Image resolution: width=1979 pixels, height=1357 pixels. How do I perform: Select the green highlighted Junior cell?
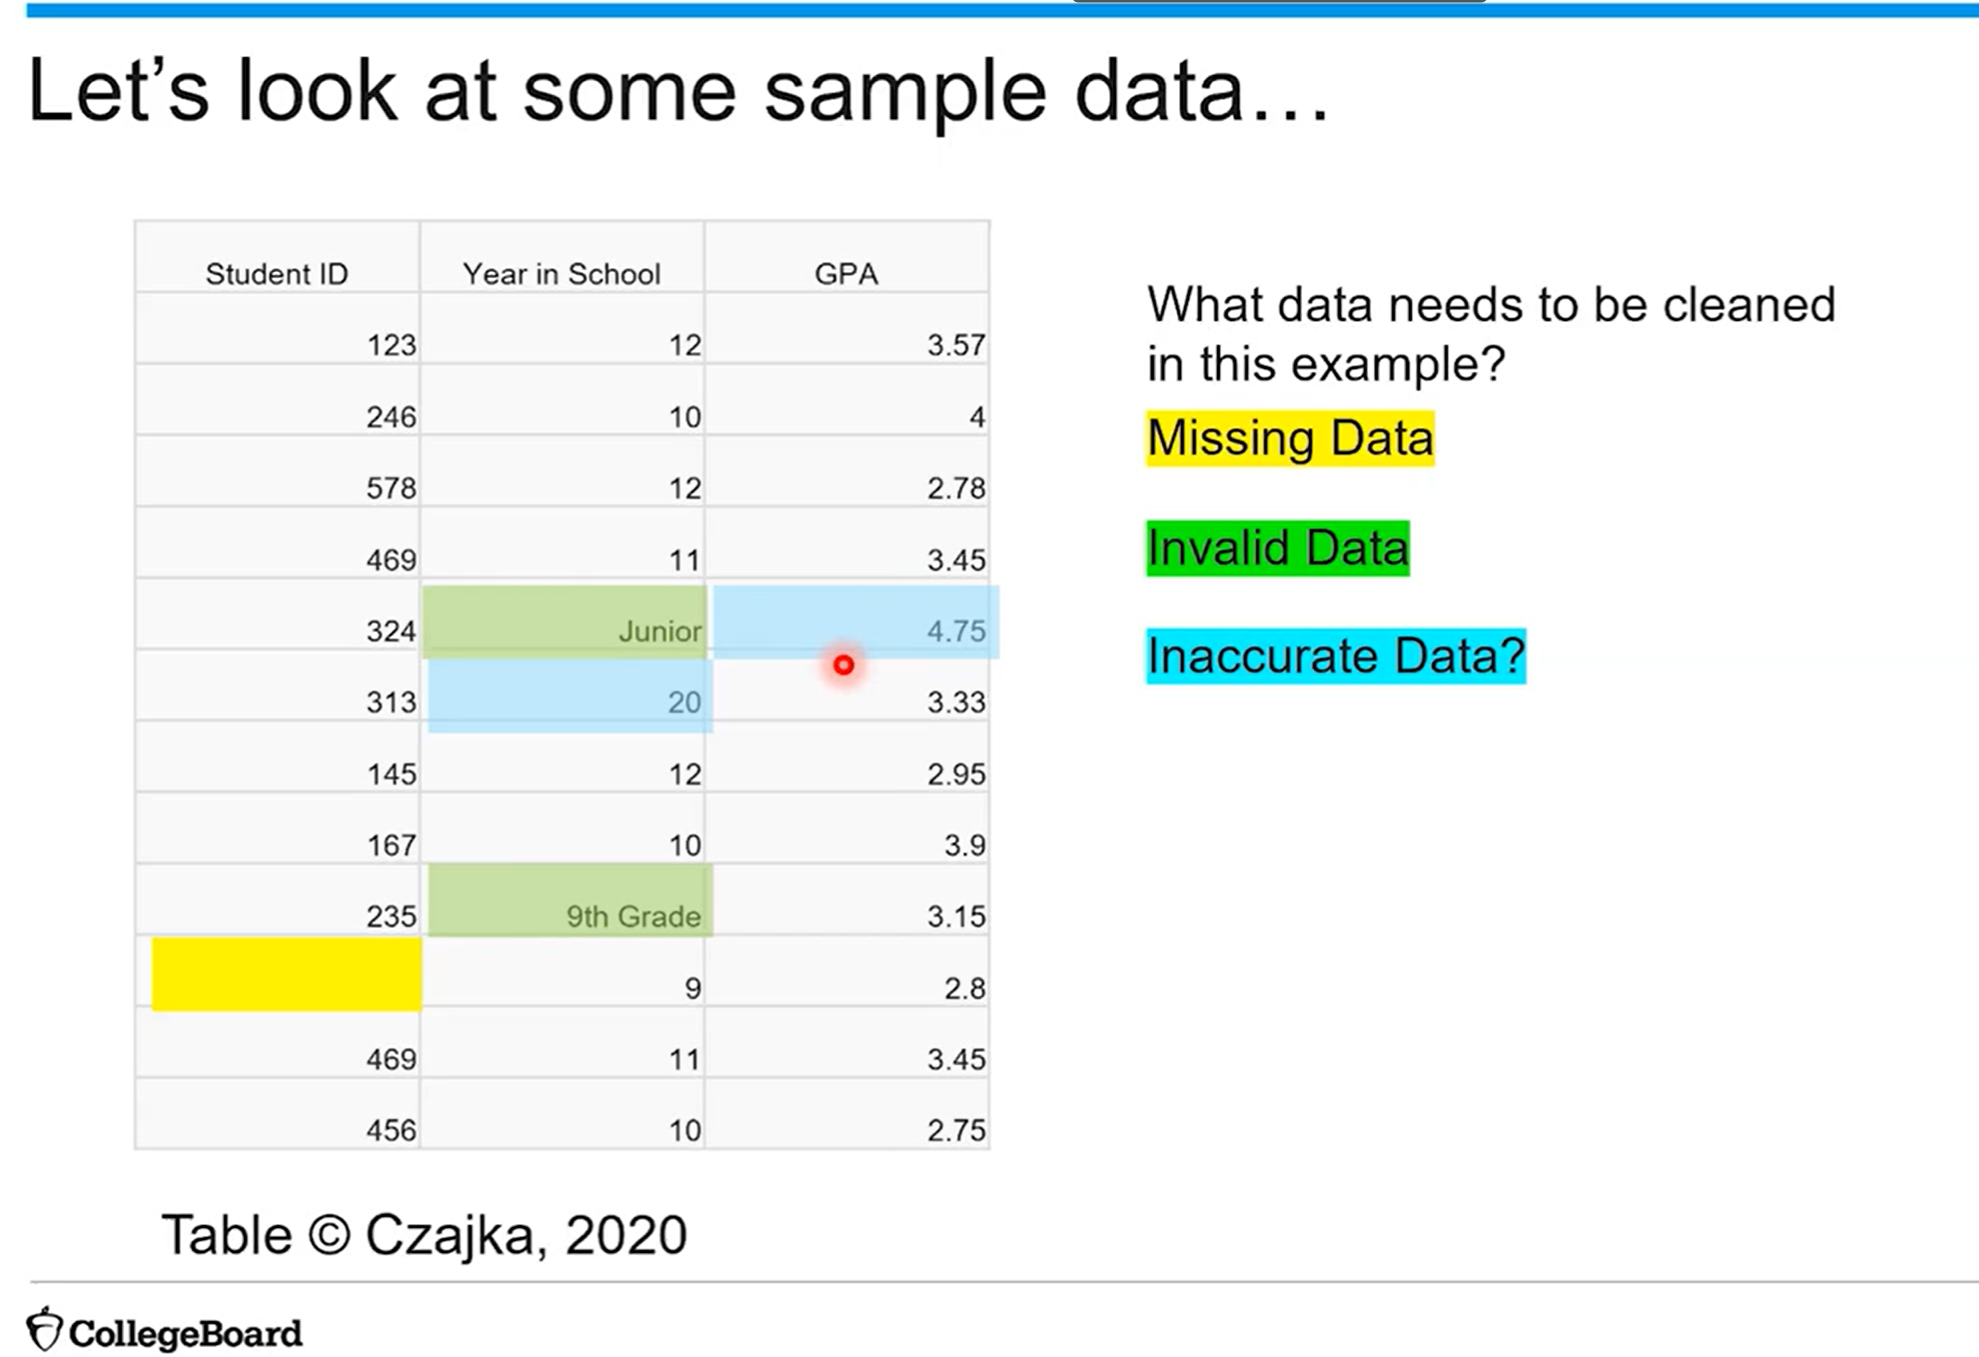[565, 622]
